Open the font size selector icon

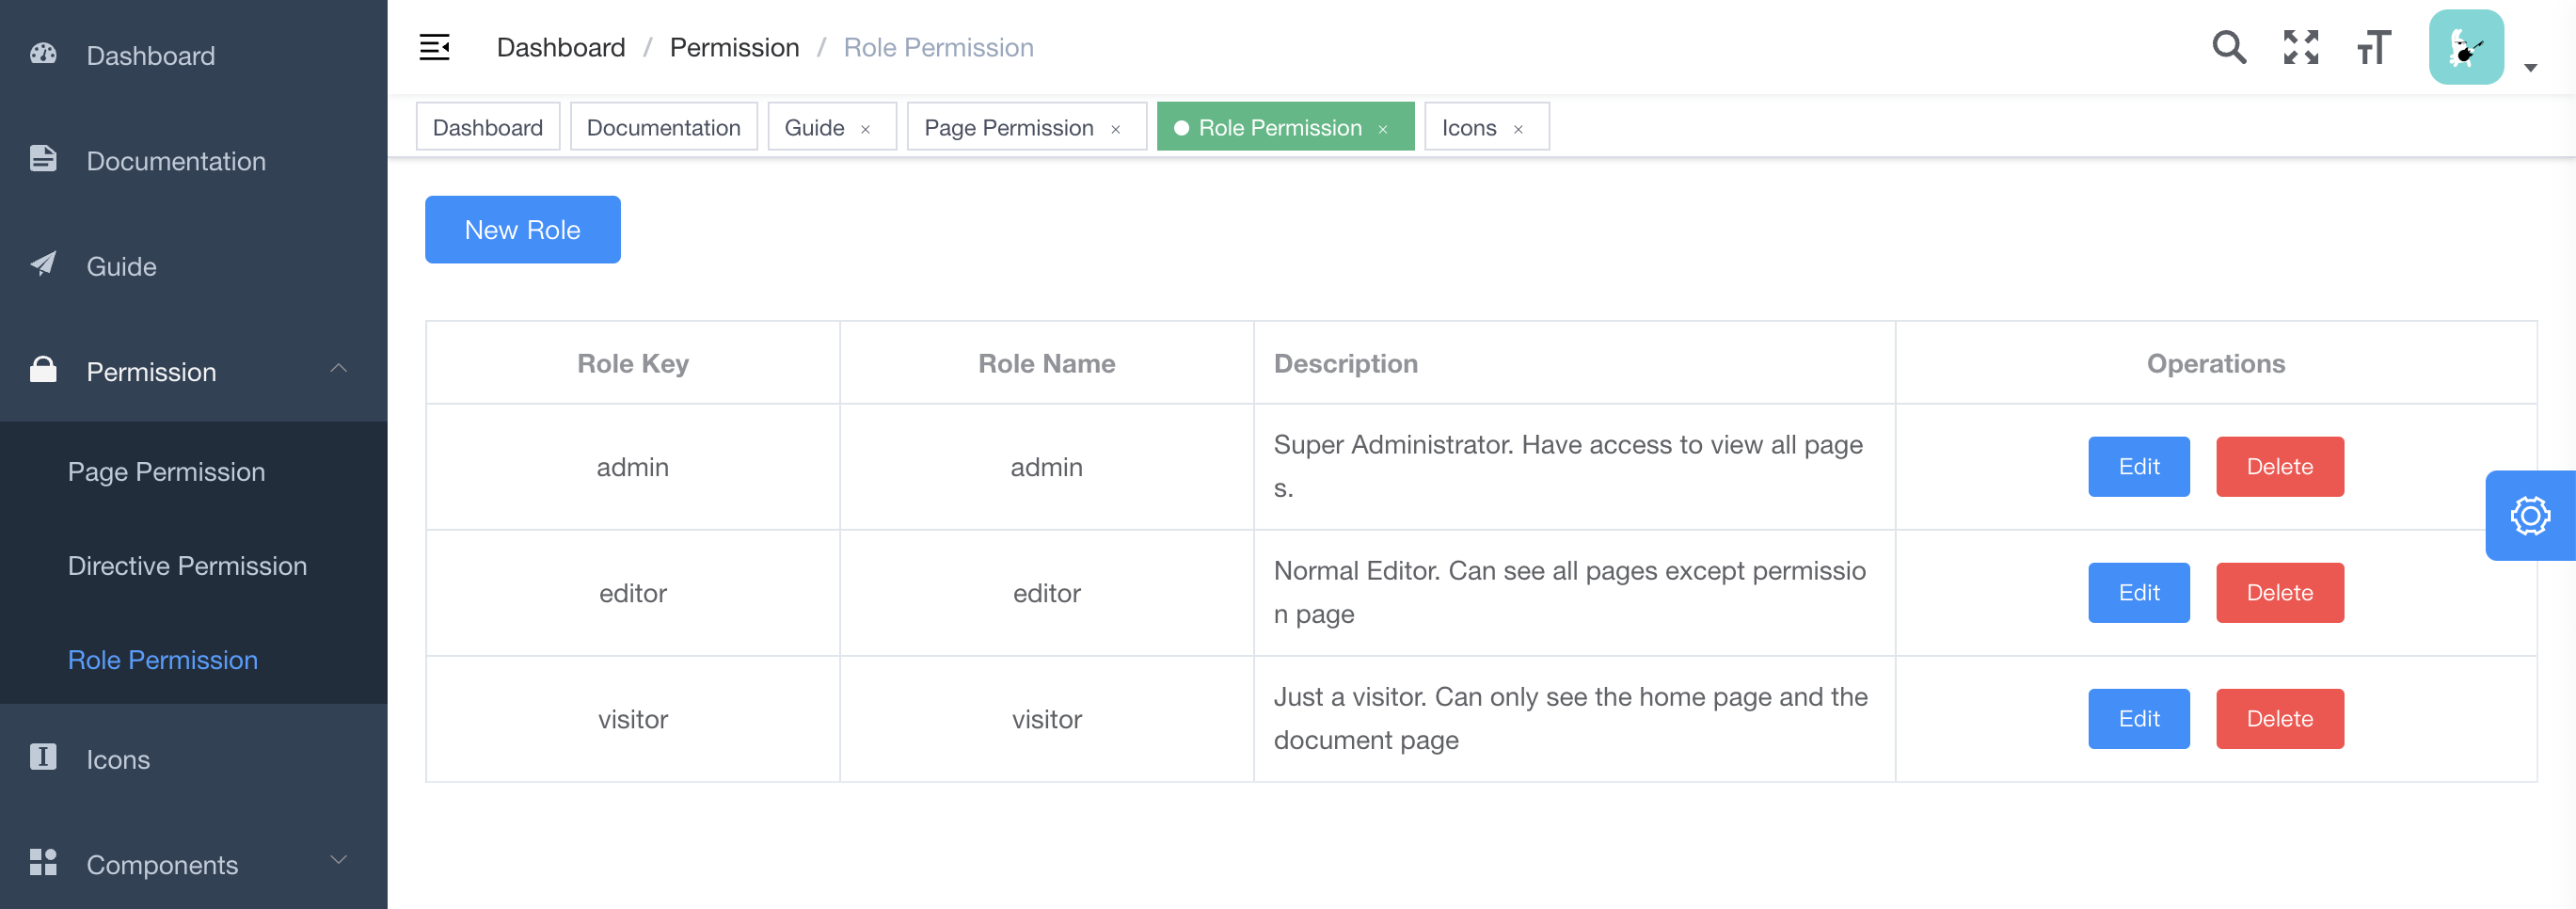(x=2373, y=47)
